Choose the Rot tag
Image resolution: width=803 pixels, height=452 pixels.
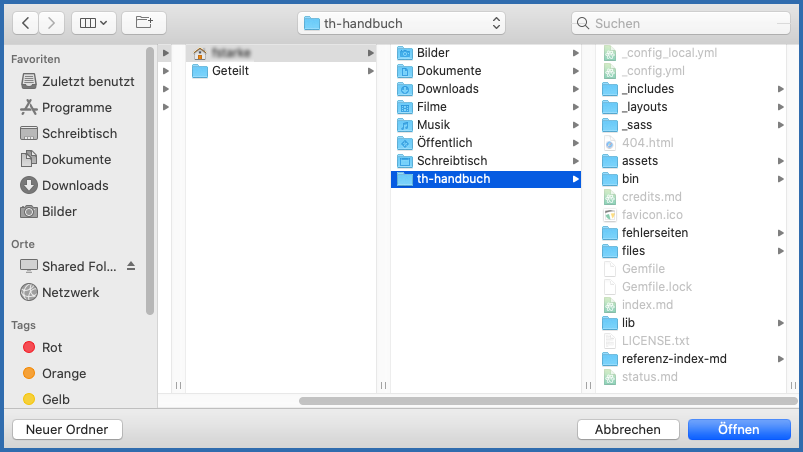tap(43, 348)
